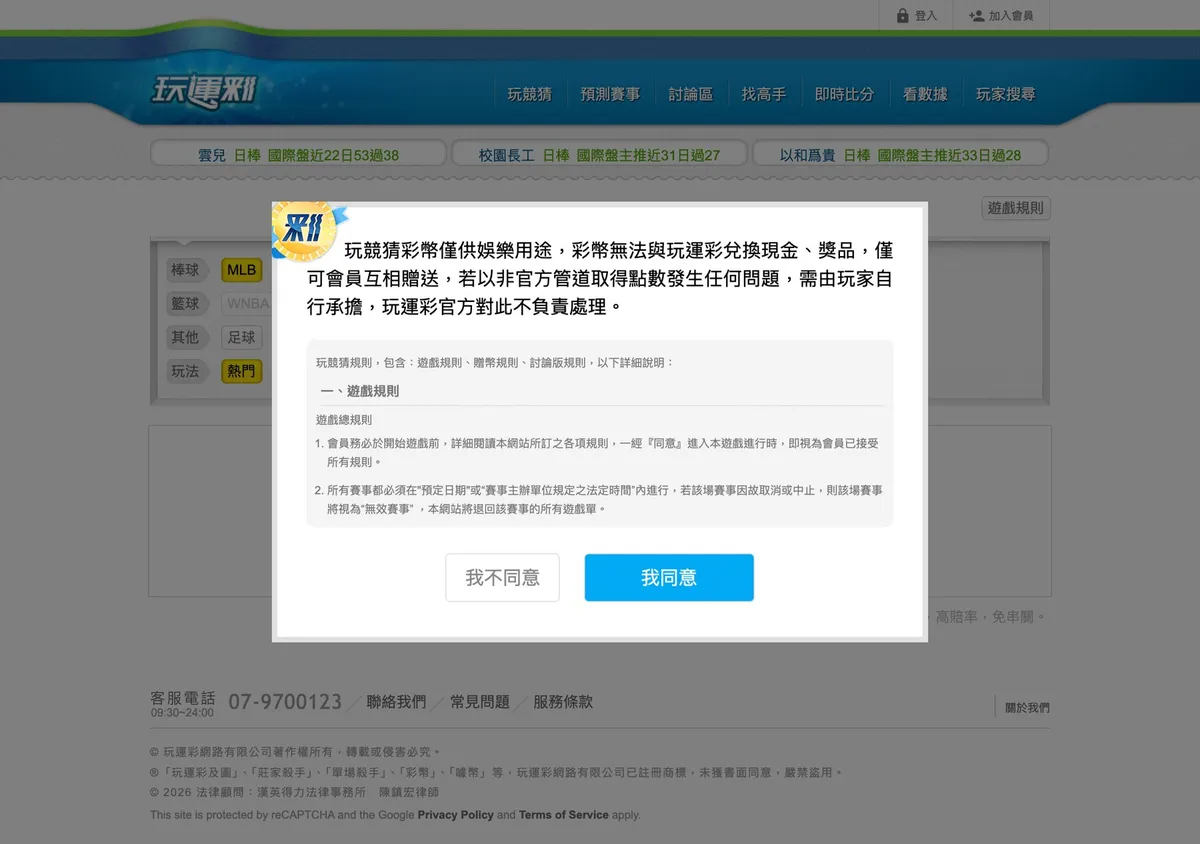Click the 籃球 category label
The width and height of the screenshot is (1200, 844).
[185, 304]
